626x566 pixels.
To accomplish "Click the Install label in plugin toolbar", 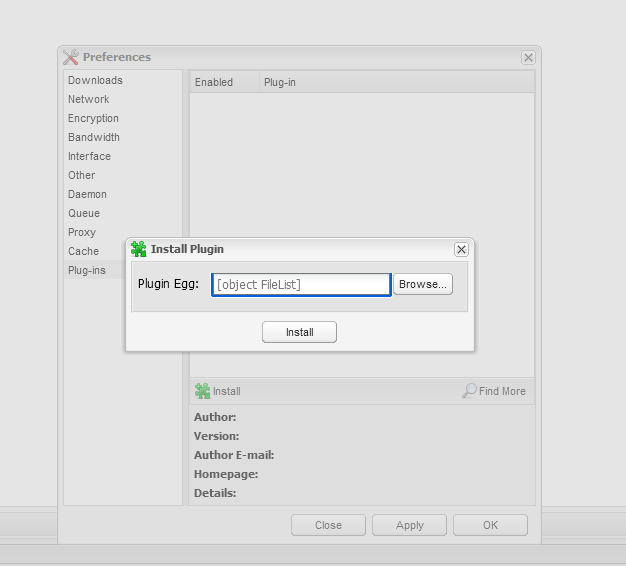I will [226, 391].
